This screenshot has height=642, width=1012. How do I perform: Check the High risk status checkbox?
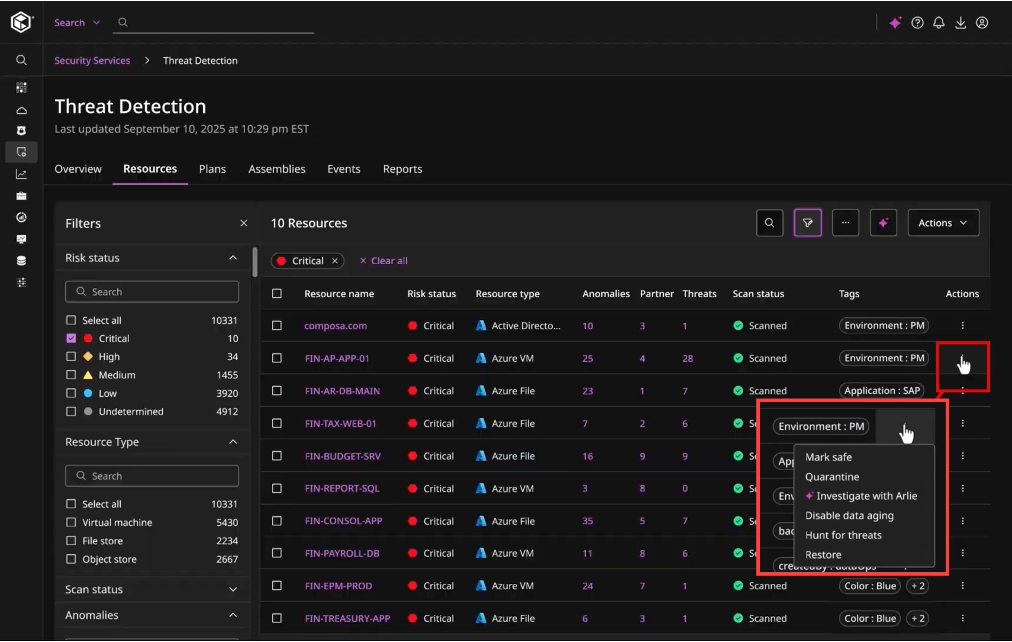click(71, 357)
